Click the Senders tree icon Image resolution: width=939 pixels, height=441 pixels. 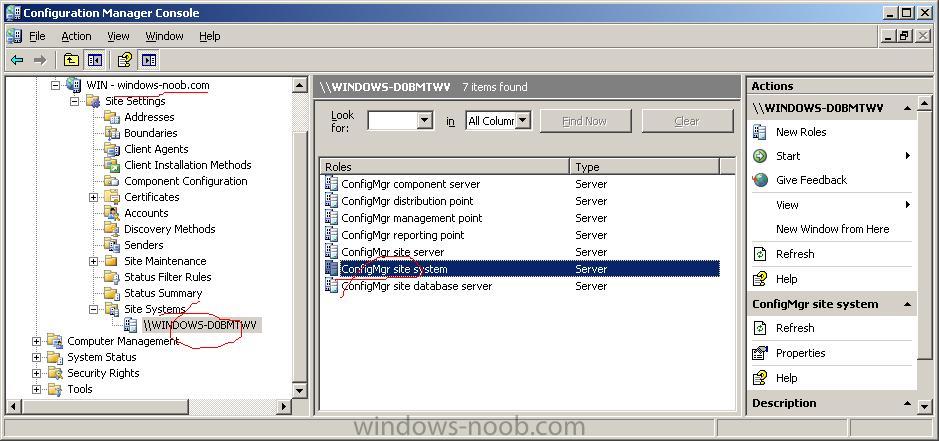(x=112, y=245)
